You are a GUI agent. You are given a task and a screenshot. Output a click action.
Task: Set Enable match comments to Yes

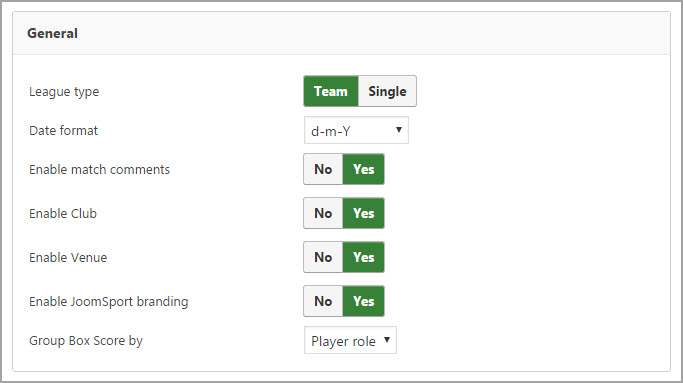pyautogui.click(x=363, y=169)
